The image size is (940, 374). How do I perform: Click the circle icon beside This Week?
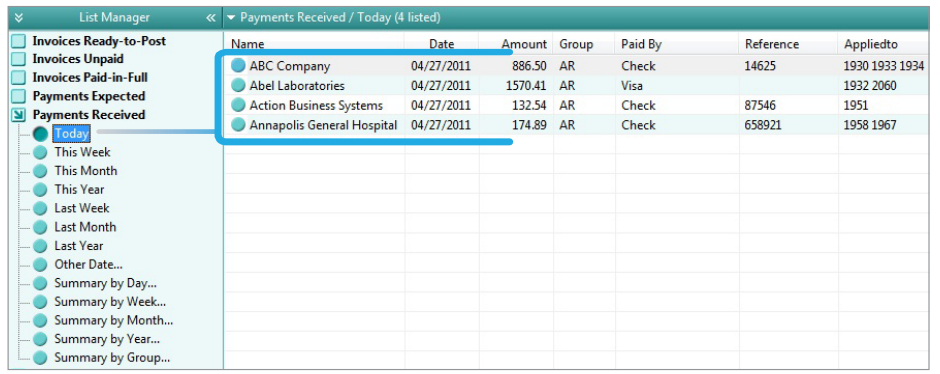coord(40,153)
